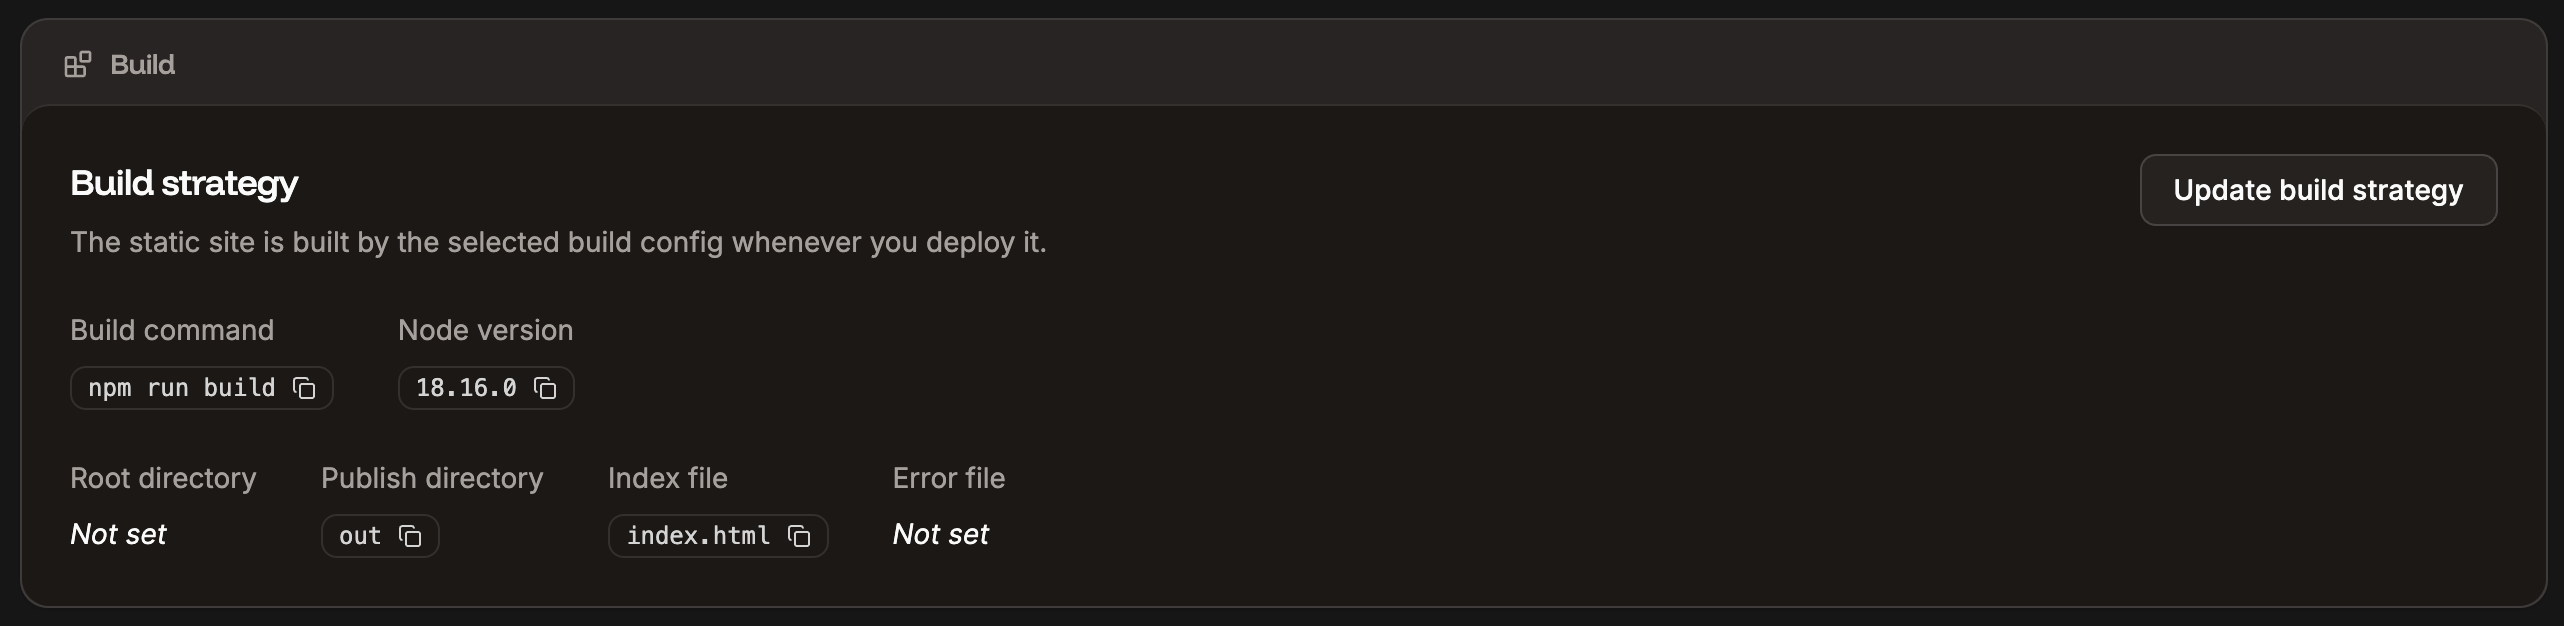Click the Error file Not set value
This screenshot has height=626, width=2564.
(939, 534)
